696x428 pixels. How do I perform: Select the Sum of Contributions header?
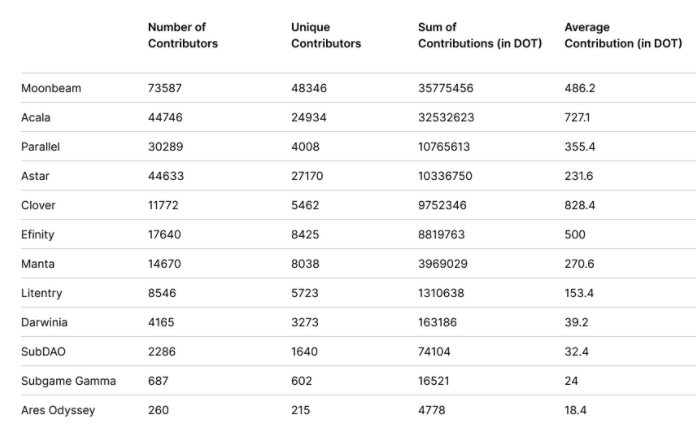(480, 35)
